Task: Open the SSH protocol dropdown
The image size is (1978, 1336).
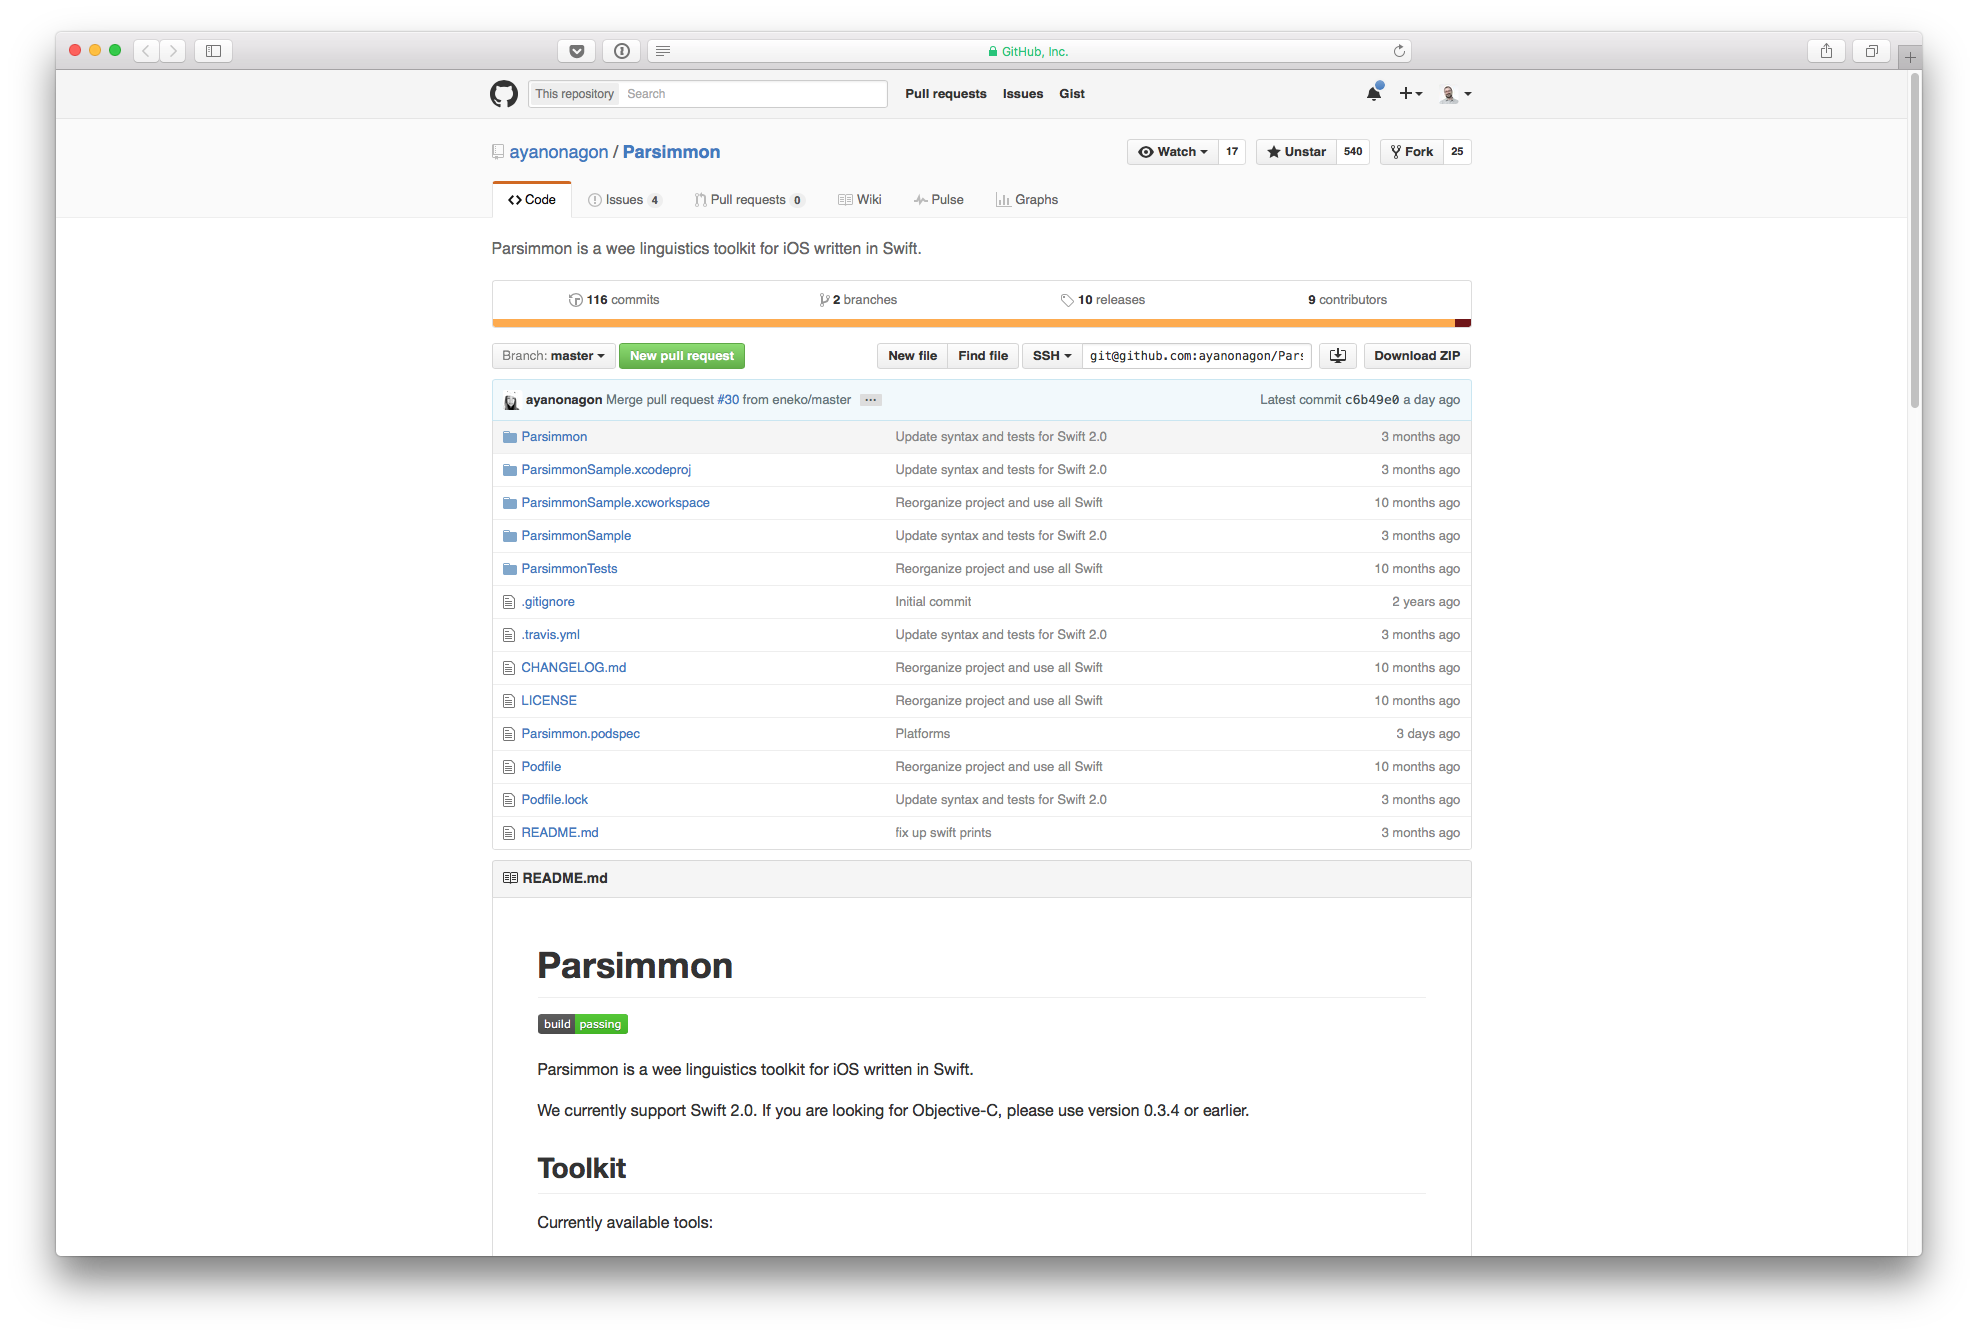Action: [1052, 356]
